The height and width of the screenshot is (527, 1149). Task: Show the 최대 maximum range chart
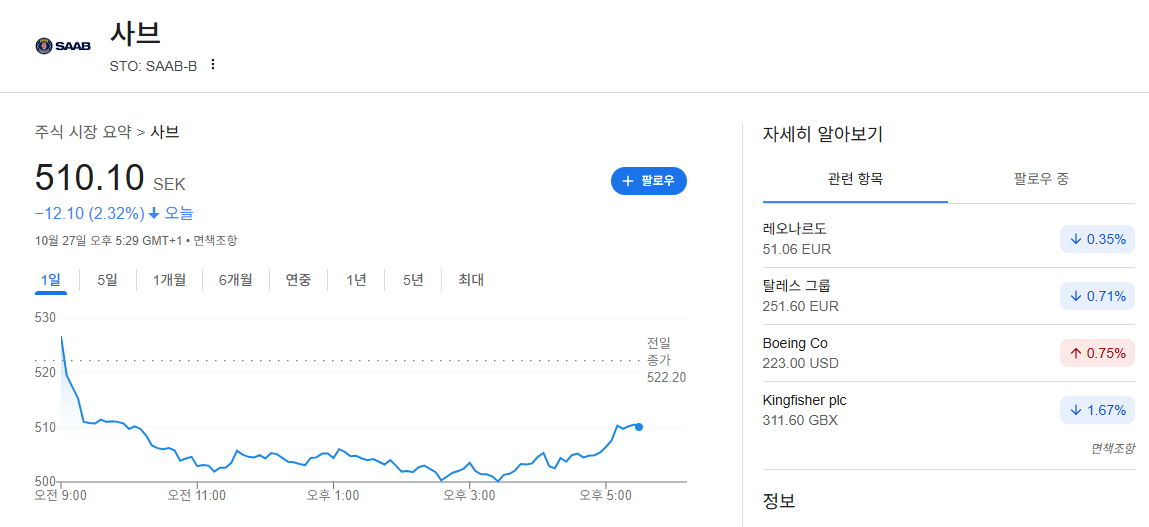(x=471, y=280)
